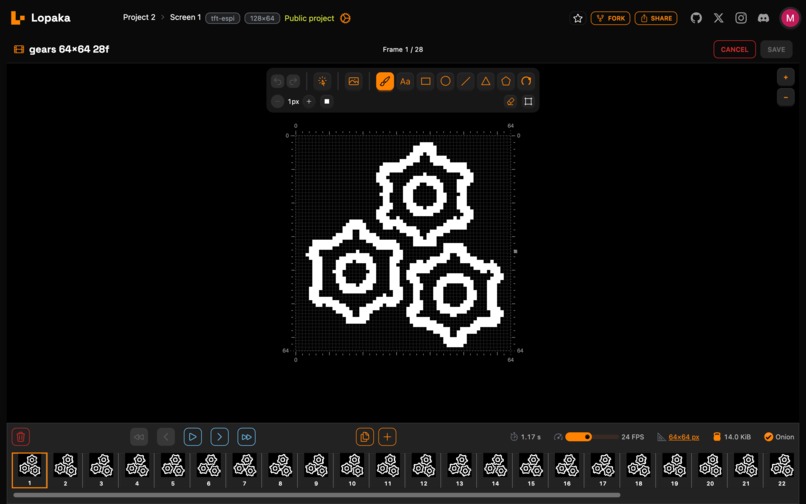Viewport: 806px width, 504px height.
Task: Select the Polygon tool
Action: click(506, 81)
